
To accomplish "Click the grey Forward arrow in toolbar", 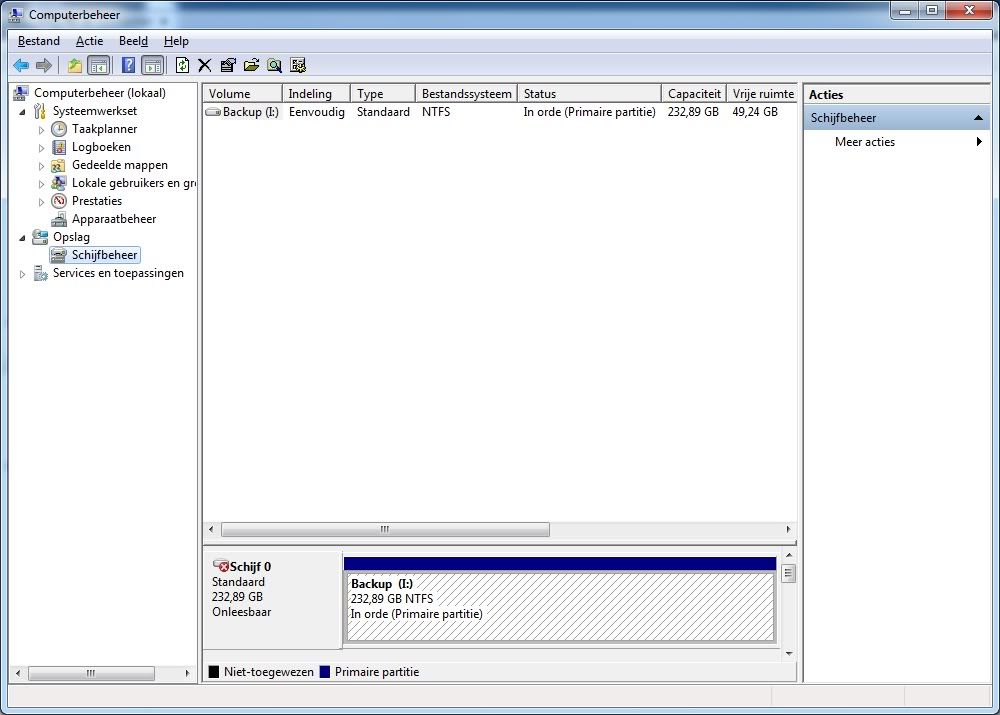I will 44,65.
